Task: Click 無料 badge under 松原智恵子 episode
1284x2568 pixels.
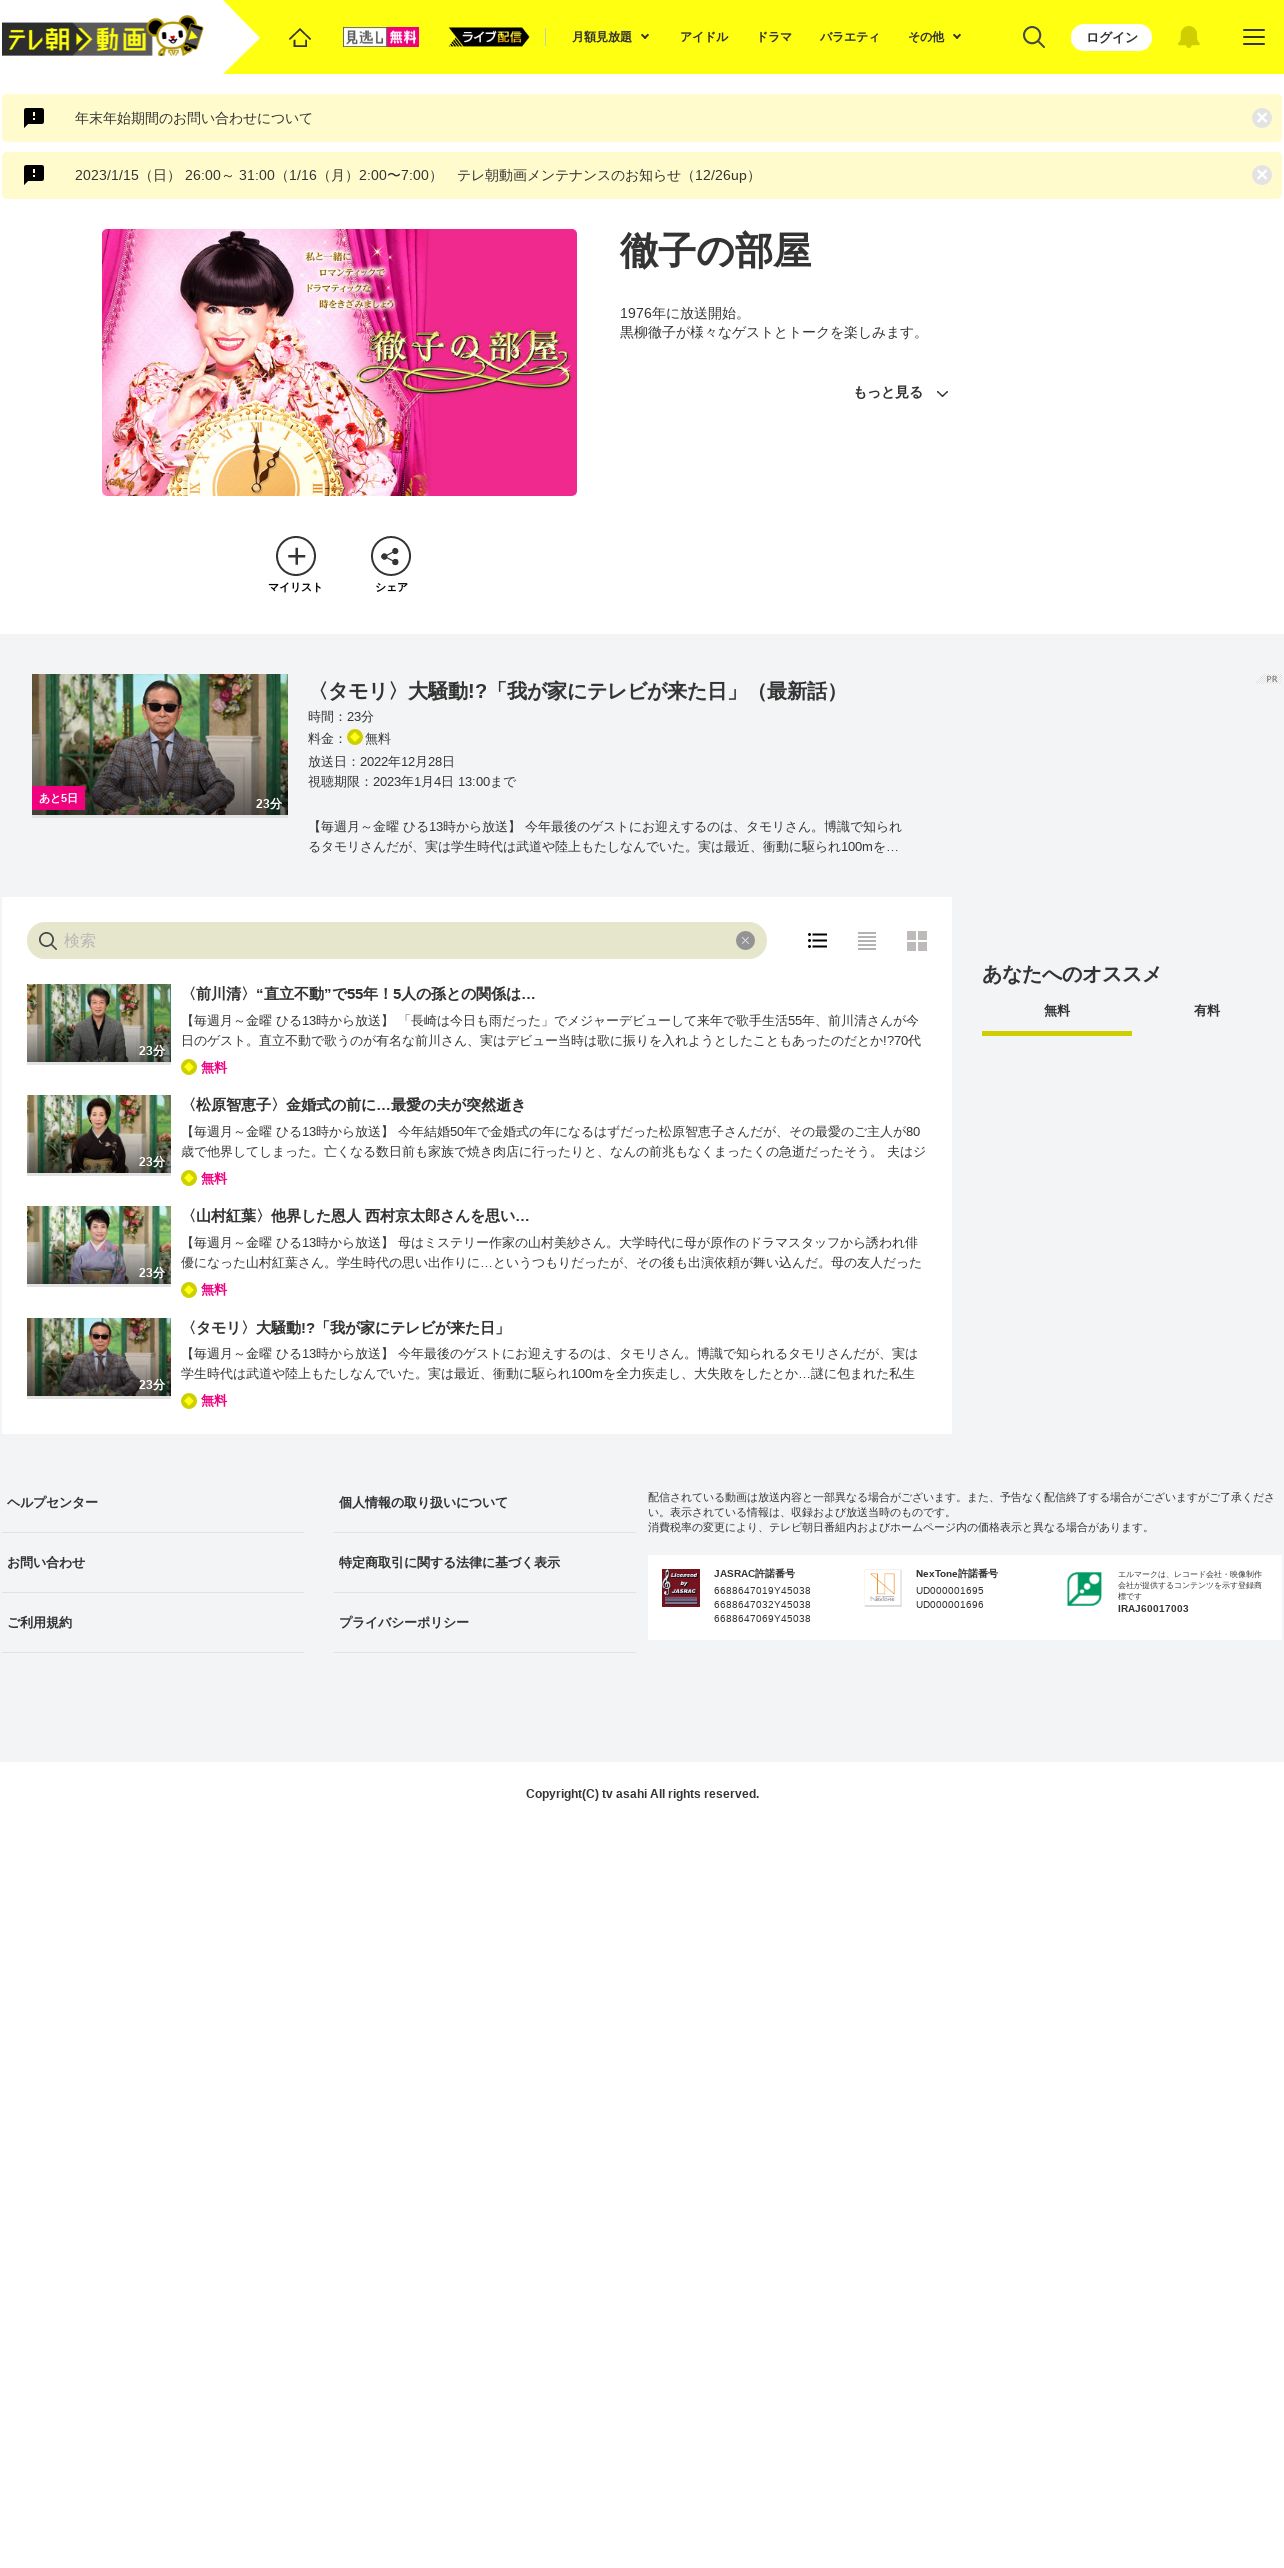Action: click(205, 1179)
